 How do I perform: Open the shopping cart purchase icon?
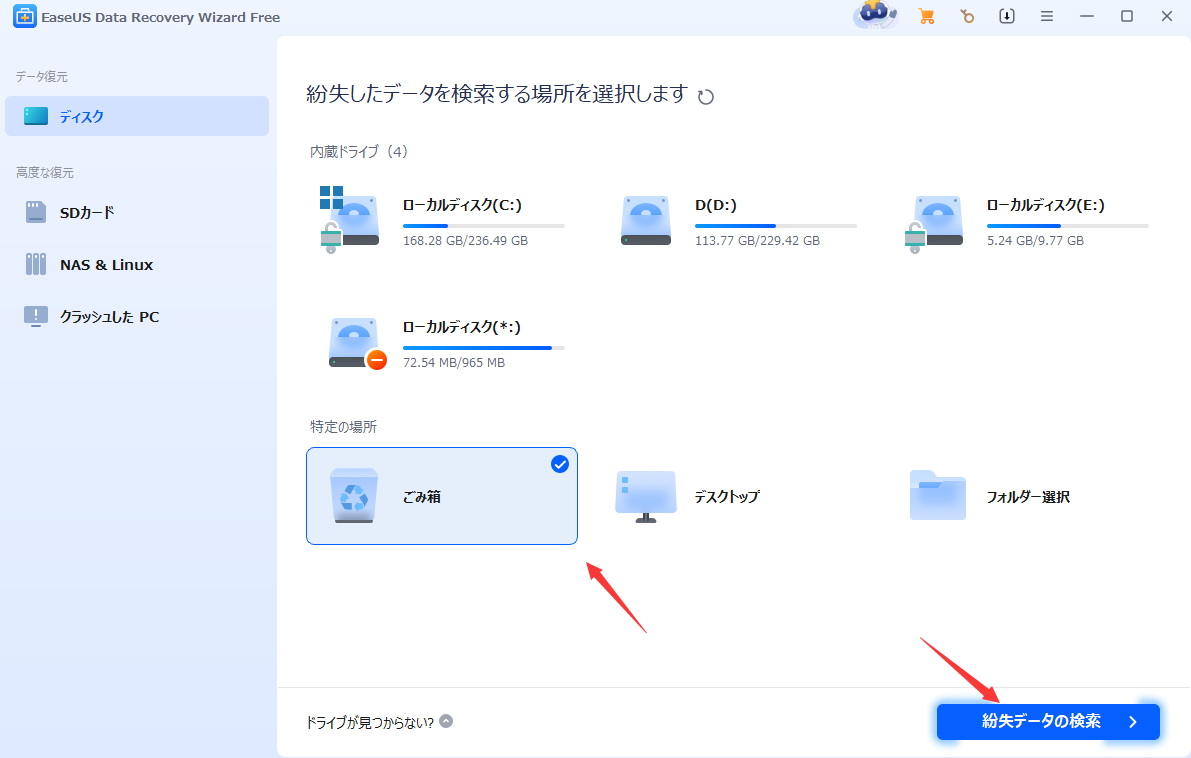[x=926, y=16]
